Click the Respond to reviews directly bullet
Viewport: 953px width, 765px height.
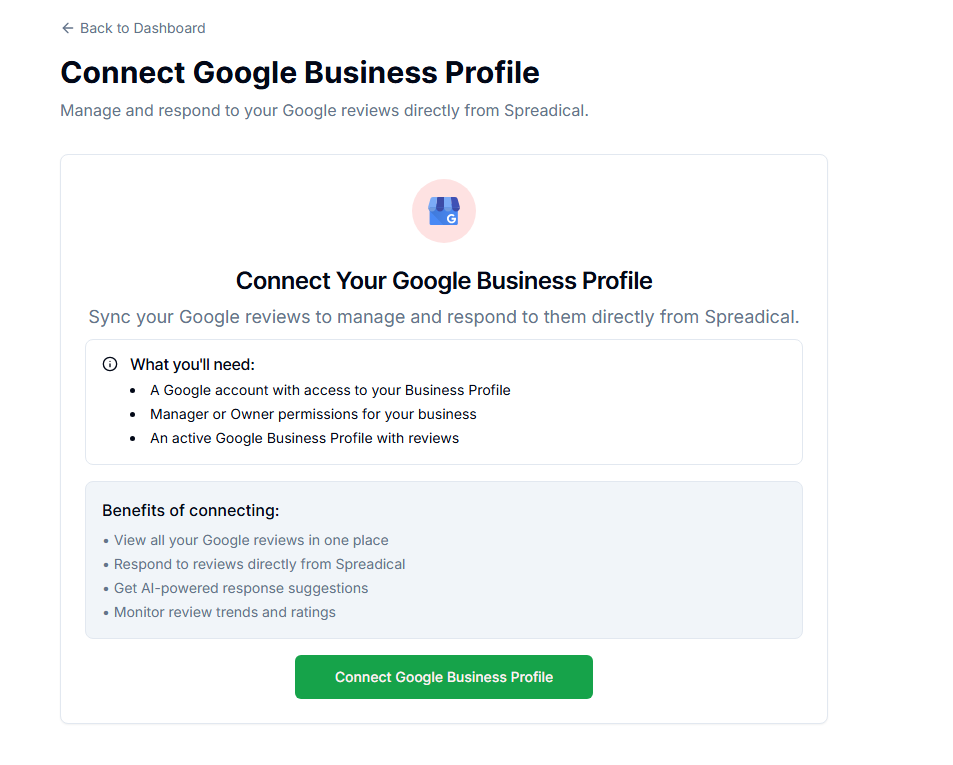(x=260, y=564)
